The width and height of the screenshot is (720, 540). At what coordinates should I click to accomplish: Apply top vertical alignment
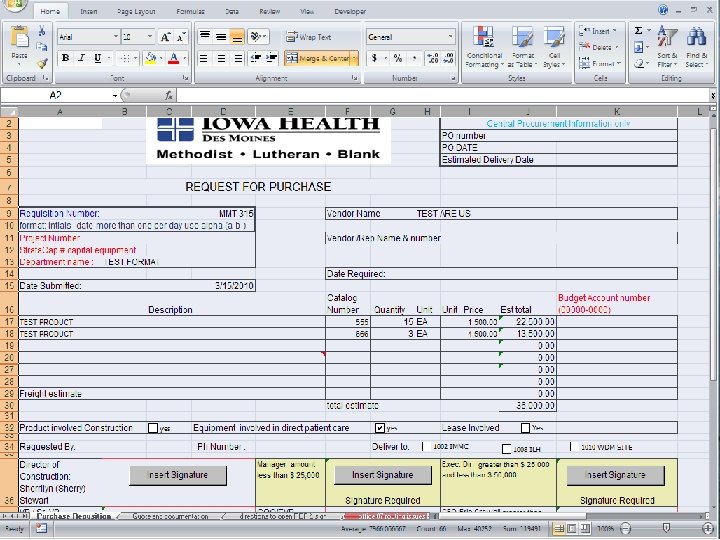click(205, 36)
